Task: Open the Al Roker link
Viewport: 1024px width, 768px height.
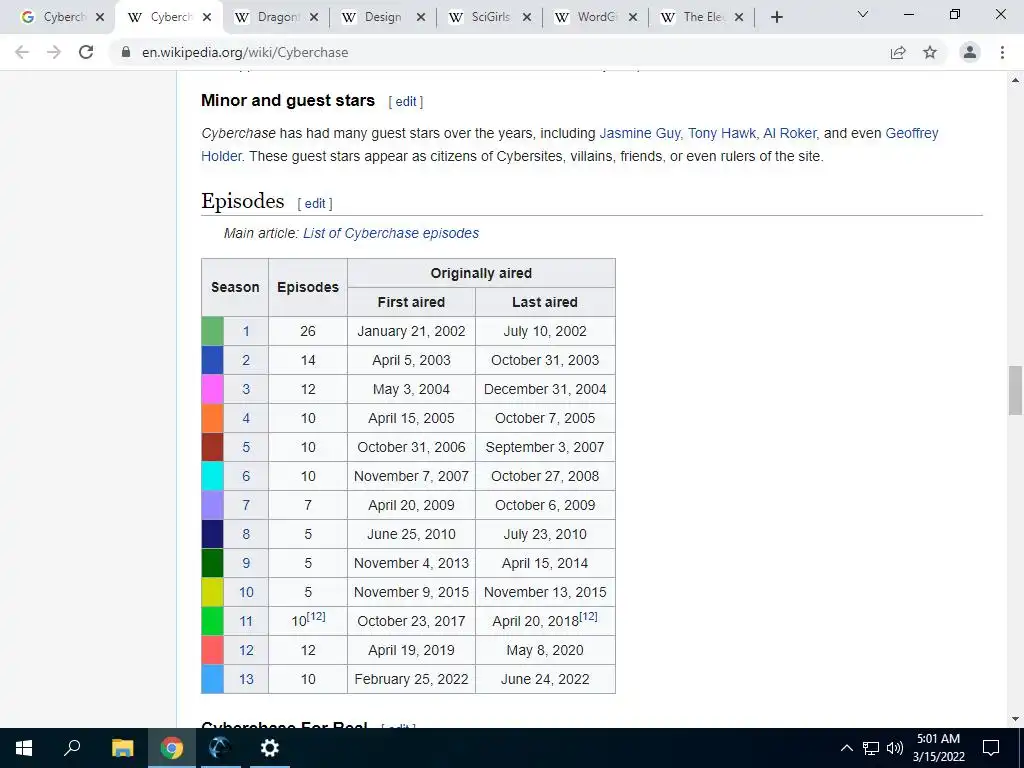Action: click(x=789, y=133)
